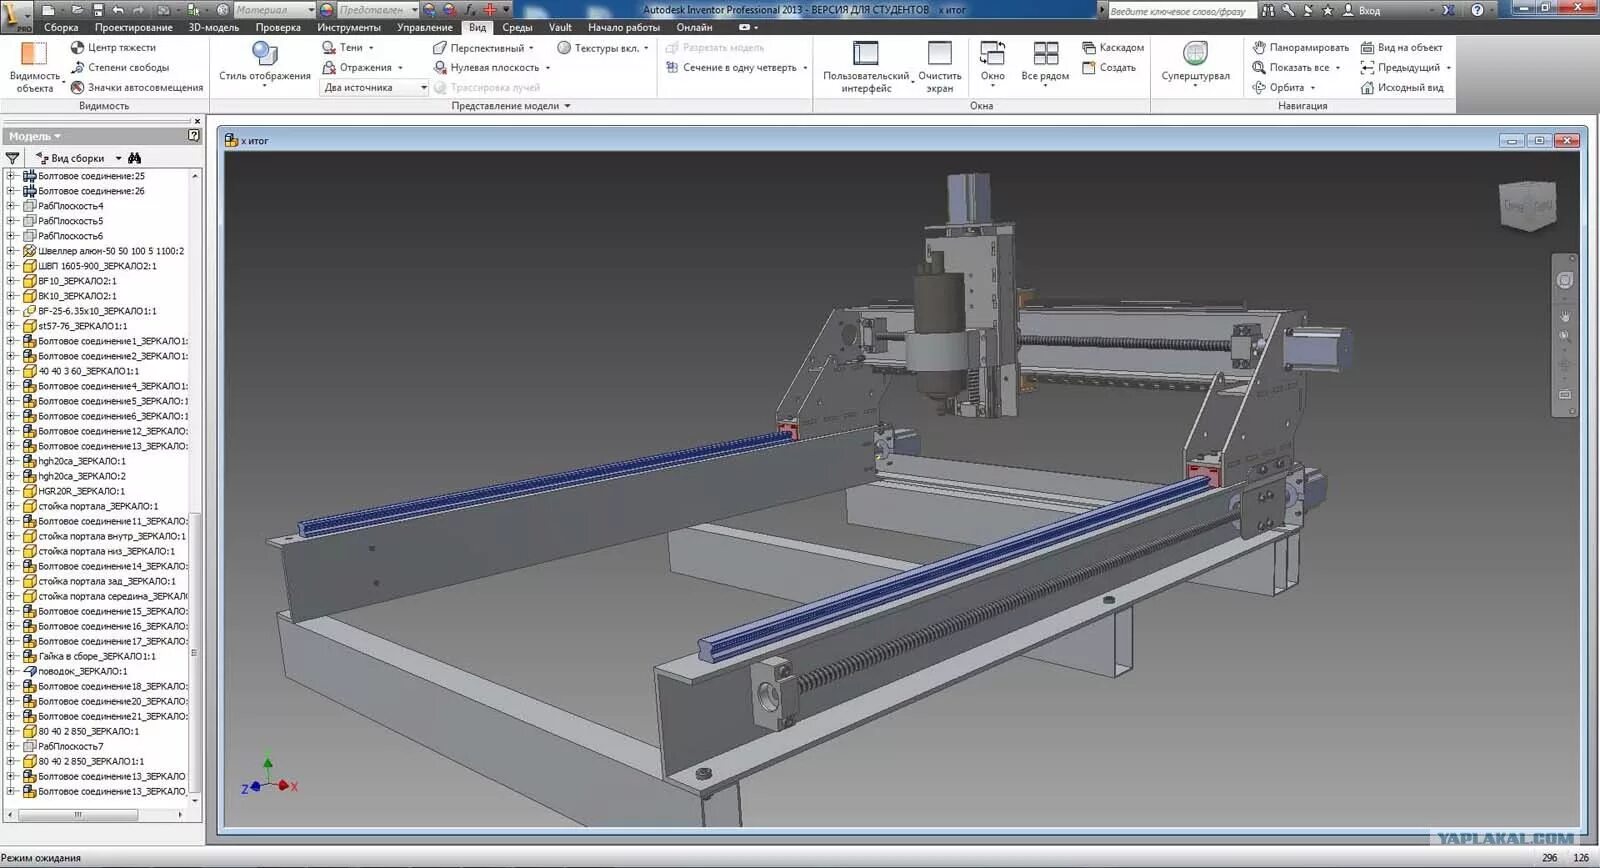Select the Orbit (Орбита) tool
1600x868 pixels.
[1284, 87]
